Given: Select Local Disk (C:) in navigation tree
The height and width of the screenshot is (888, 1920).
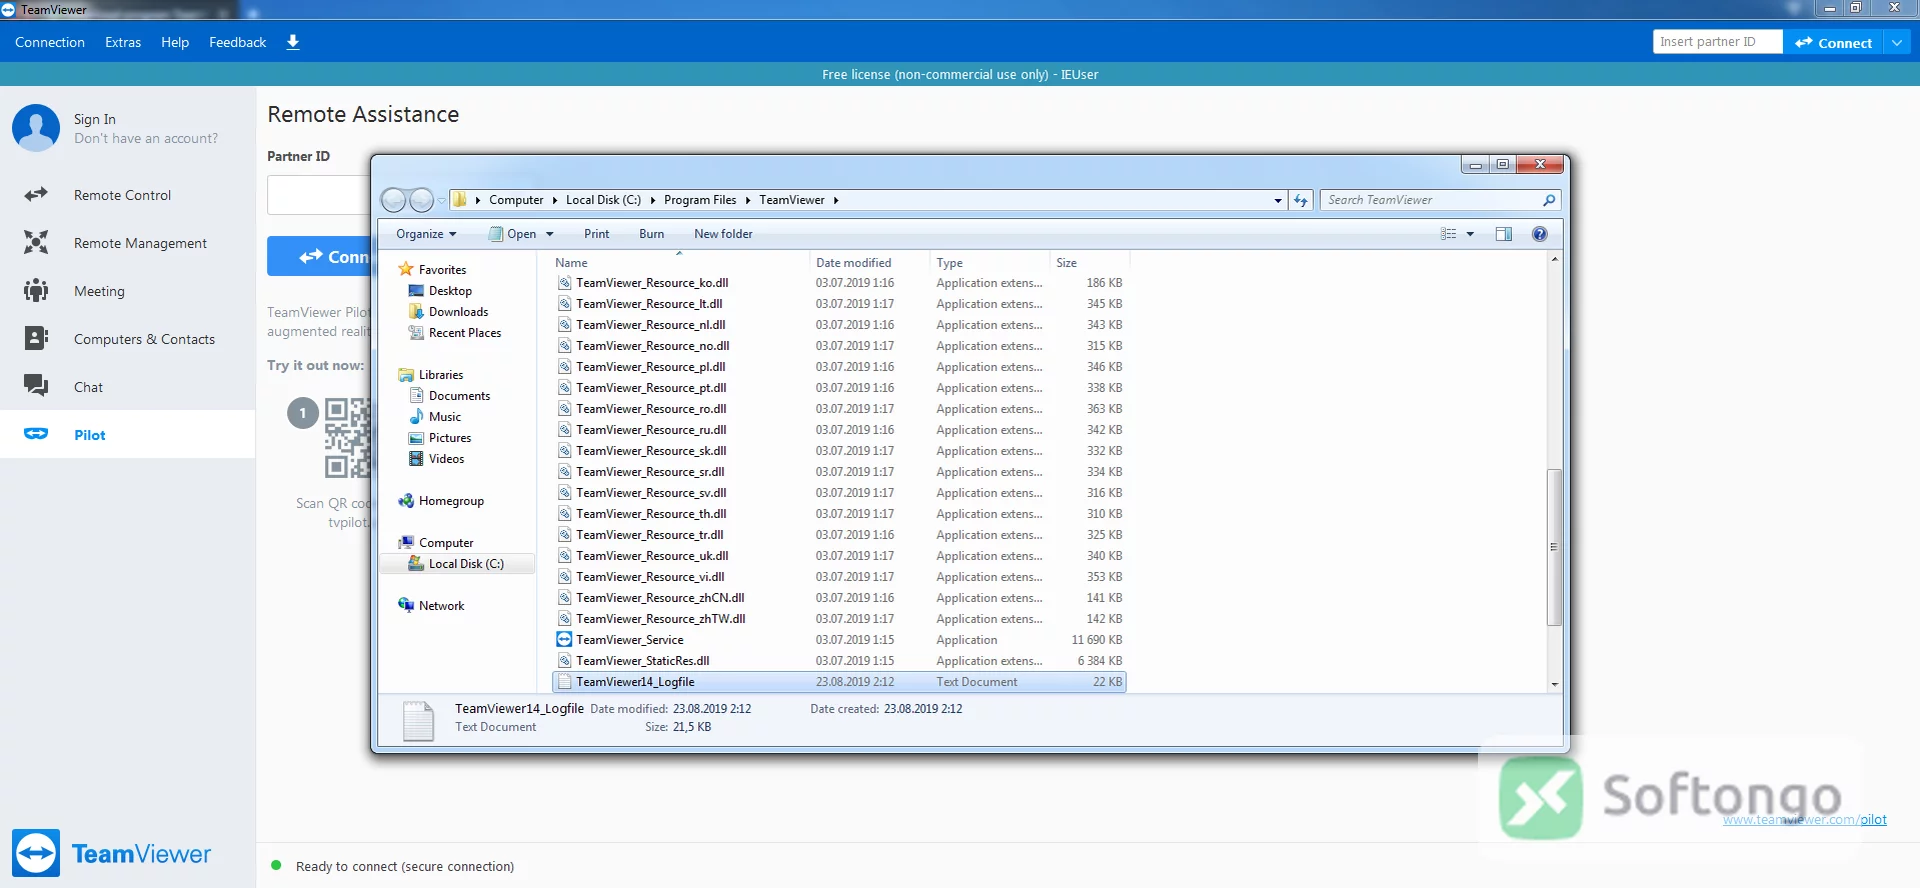Looking at the screenshot, I should click(466, 564).
